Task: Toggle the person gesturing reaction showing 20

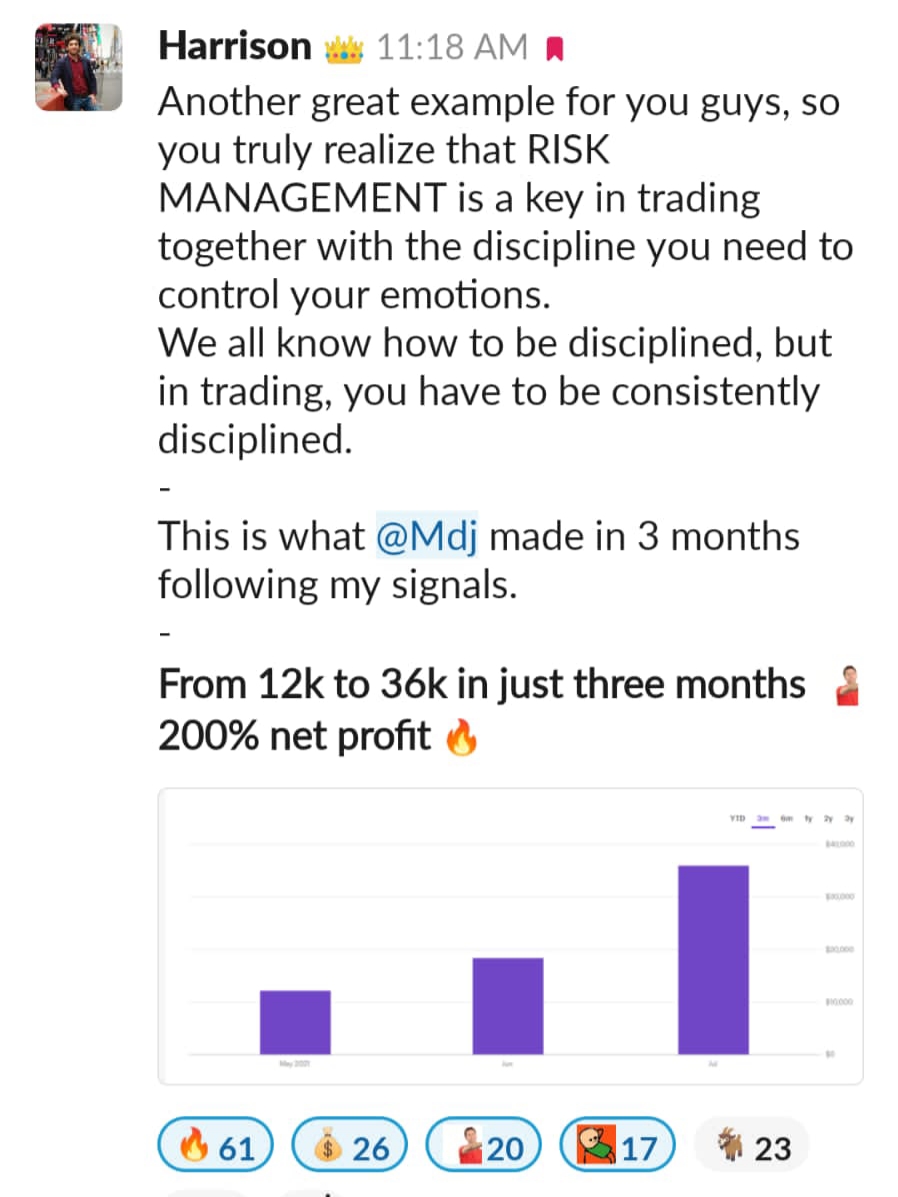Action: (483, 1144)
